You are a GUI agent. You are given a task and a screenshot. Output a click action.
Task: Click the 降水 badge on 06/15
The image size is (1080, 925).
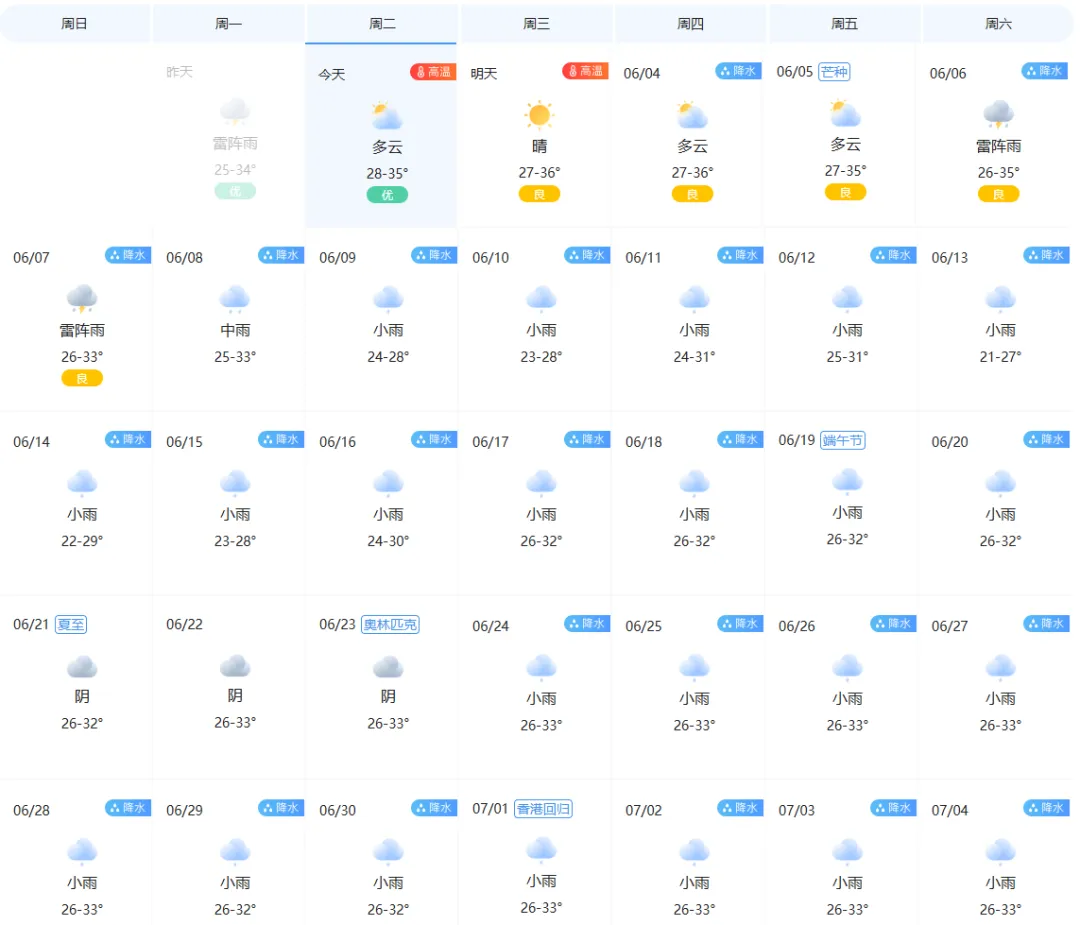pyautogui.click(x=281, y=439)
